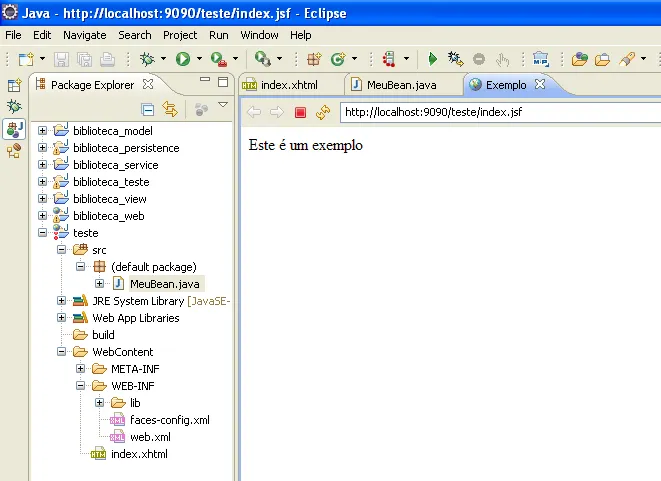Expand the JRE System Library node
Image resolution: width=661 pixels, height=481 pixels.
click(x=62, y=301)
